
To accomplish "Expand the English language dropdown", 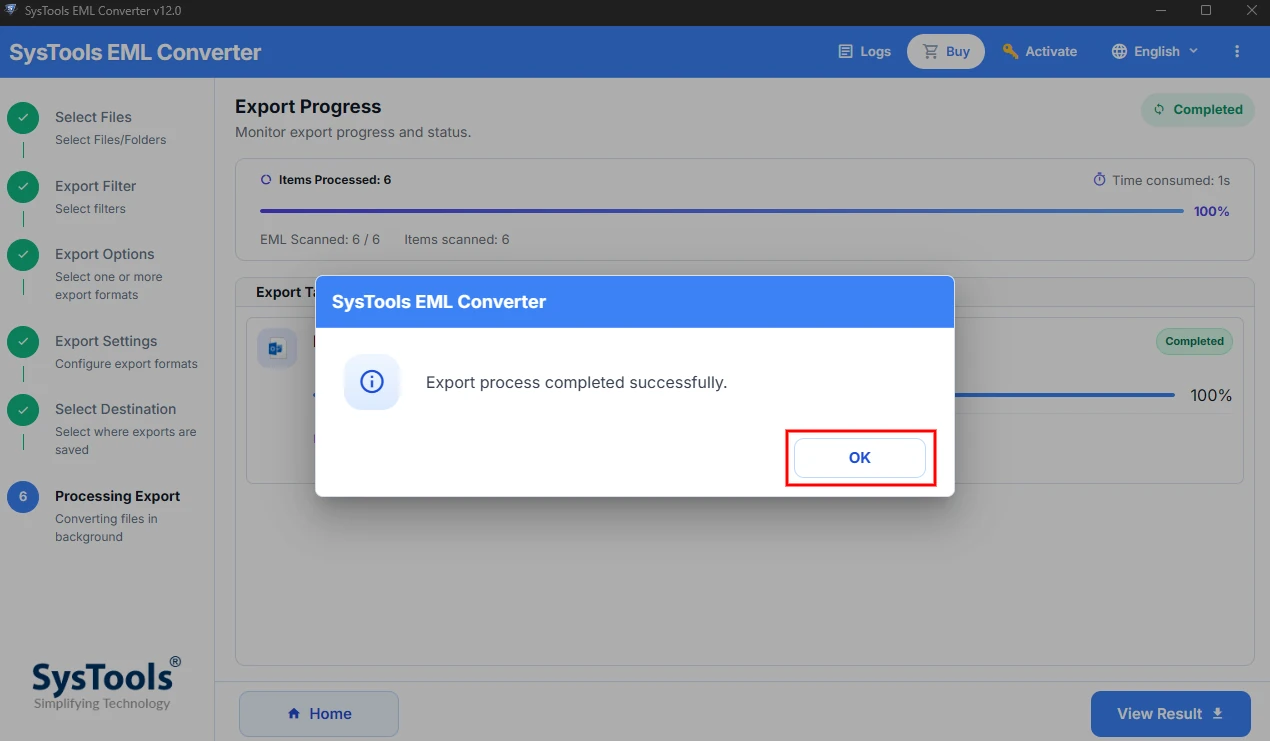I will [x=1155, y=51].
